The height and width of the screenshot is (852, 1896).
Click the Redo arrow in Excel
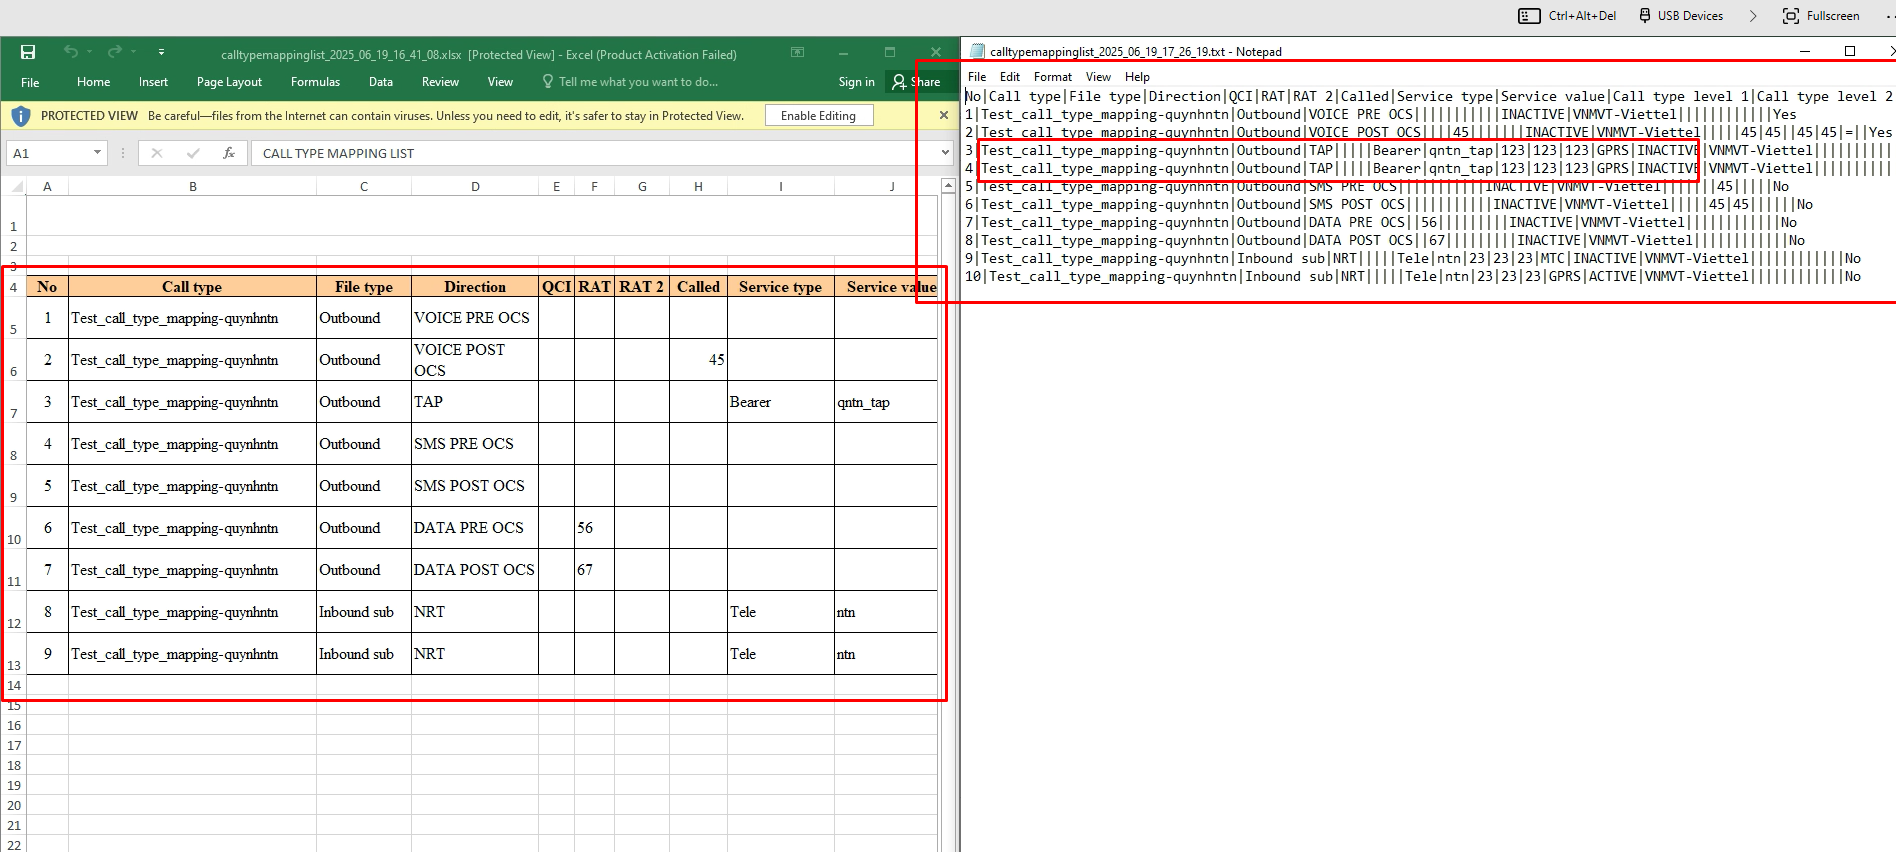click(114, 52)
